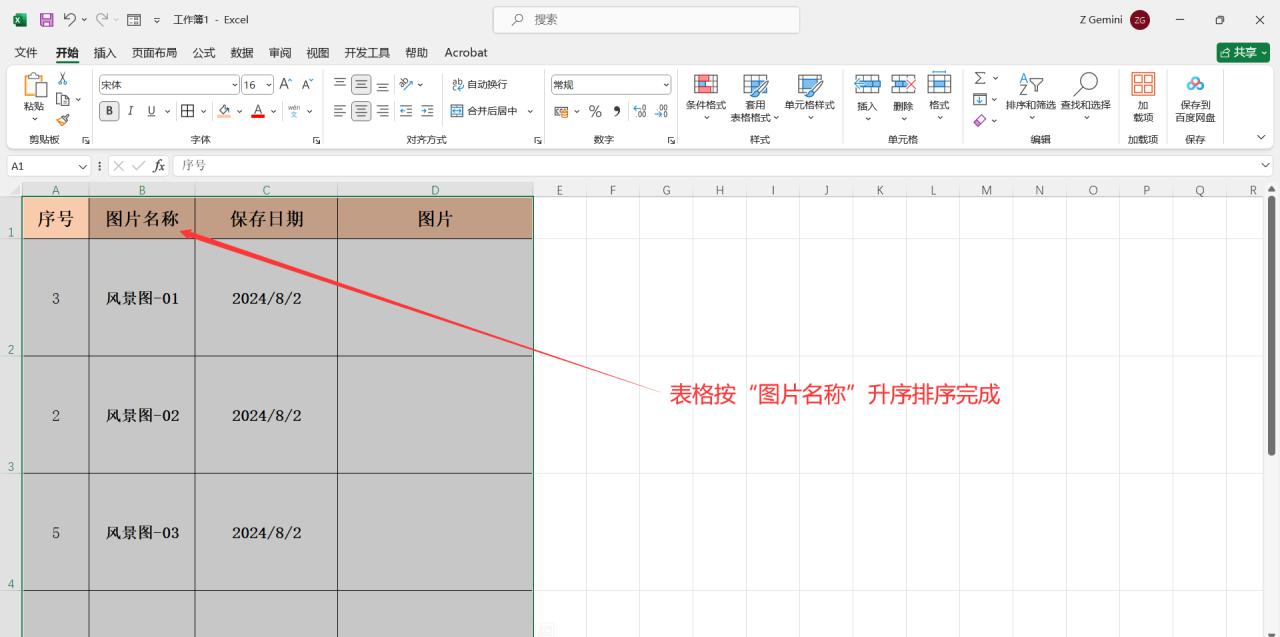Viewport: 1280px width, 637px height.
Task: Click the Fill down arrow icon
Action: 980,99
